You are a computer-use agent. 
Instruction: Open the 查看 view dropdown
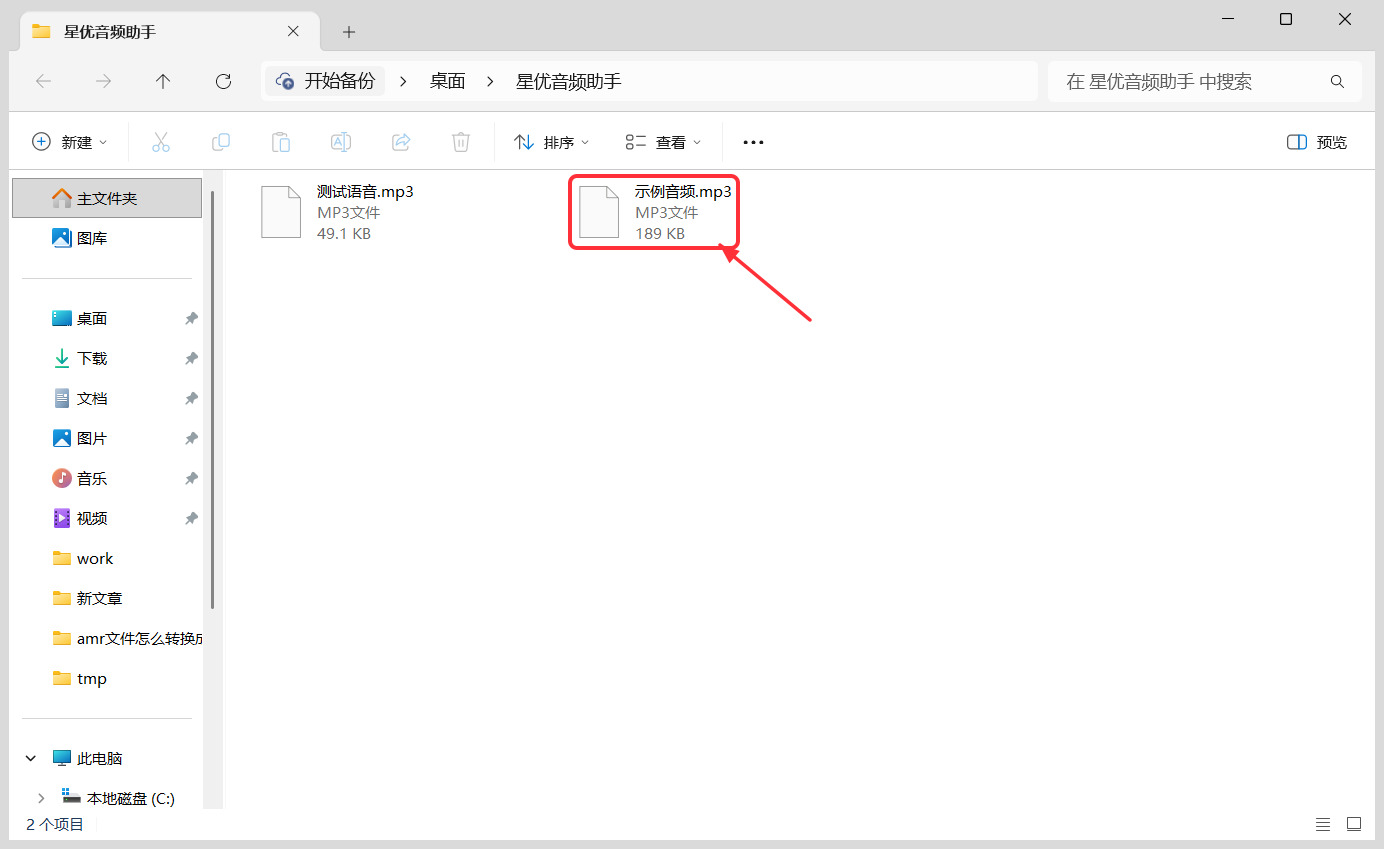663,142
